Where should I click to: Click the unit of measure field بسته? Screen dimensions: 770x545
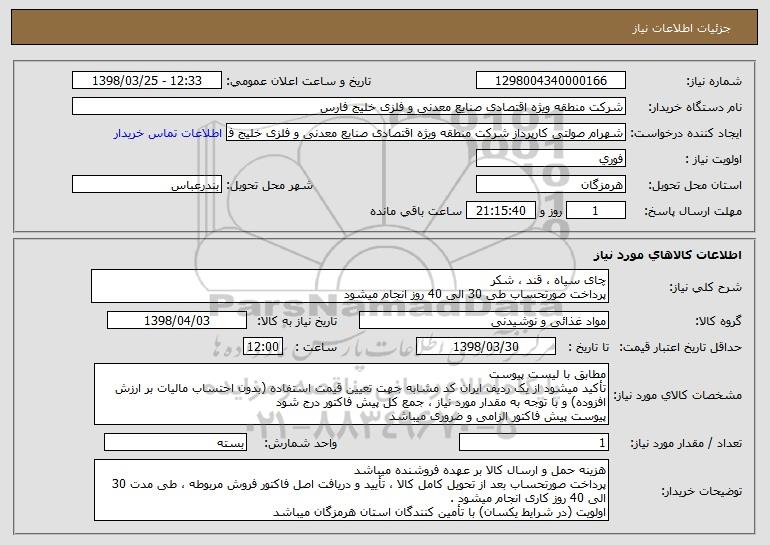[x=175, y=442]
